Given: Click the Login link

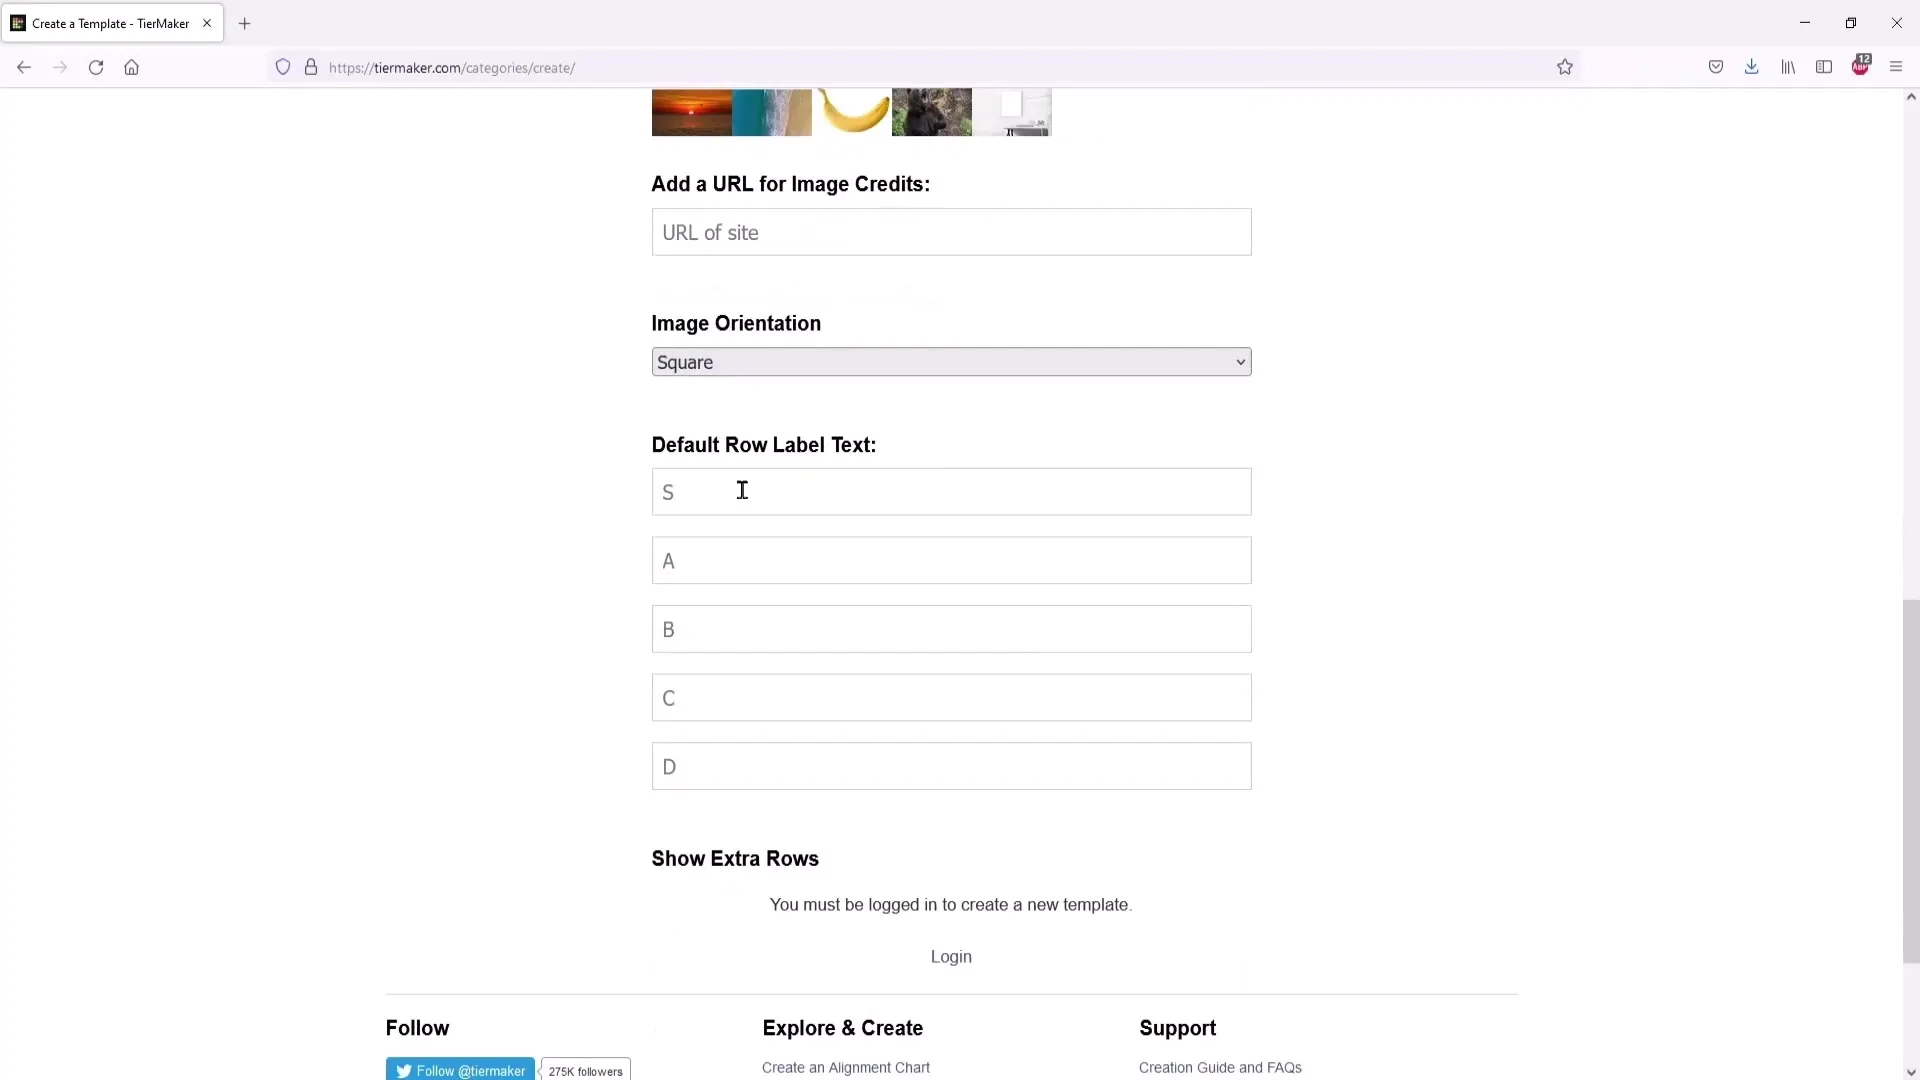Looking at the screenshot, I should (x=951, y=956).
